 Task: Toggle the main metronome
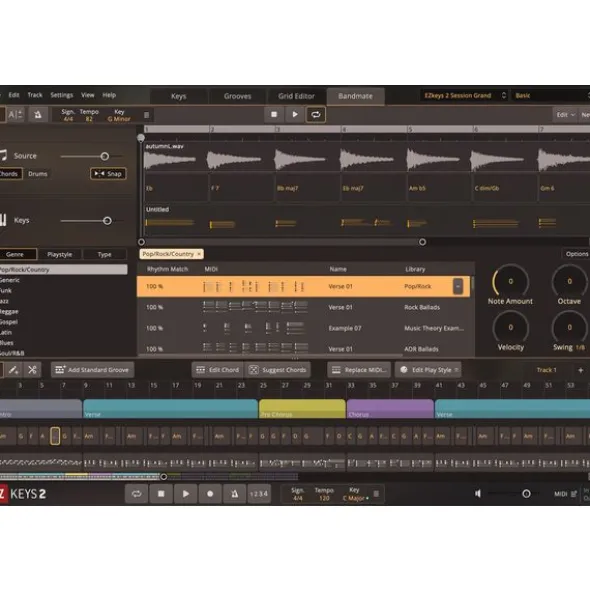[234, 494]
